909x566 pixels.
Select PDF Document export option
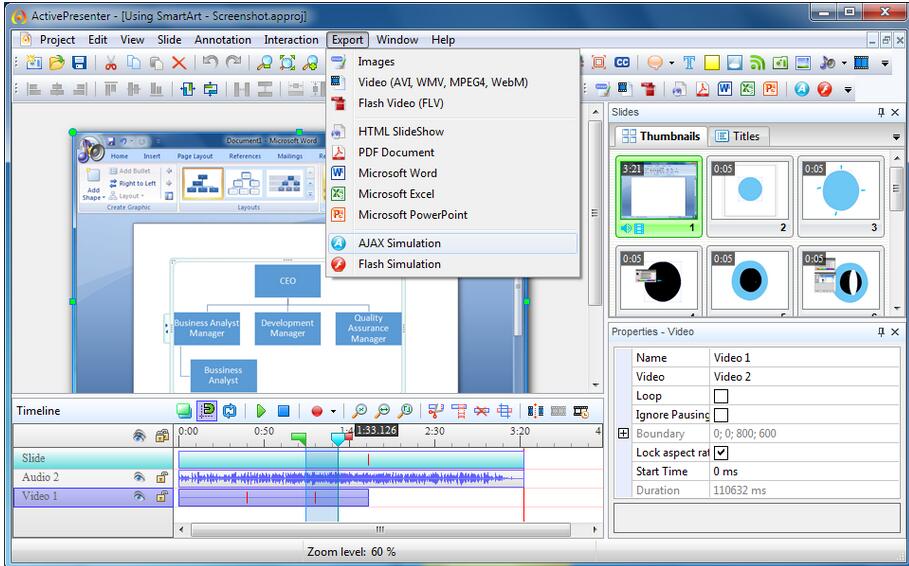(396, 152)
